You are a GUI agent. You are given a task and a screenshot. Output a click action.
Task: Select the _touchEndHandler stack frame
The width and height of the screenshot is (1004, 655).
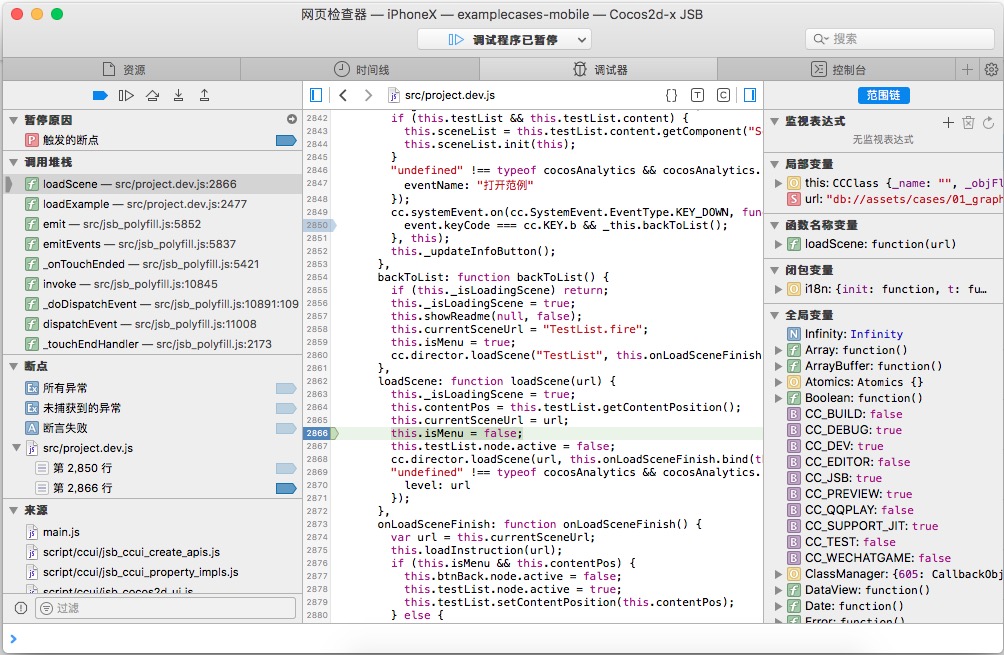[152, 344]
